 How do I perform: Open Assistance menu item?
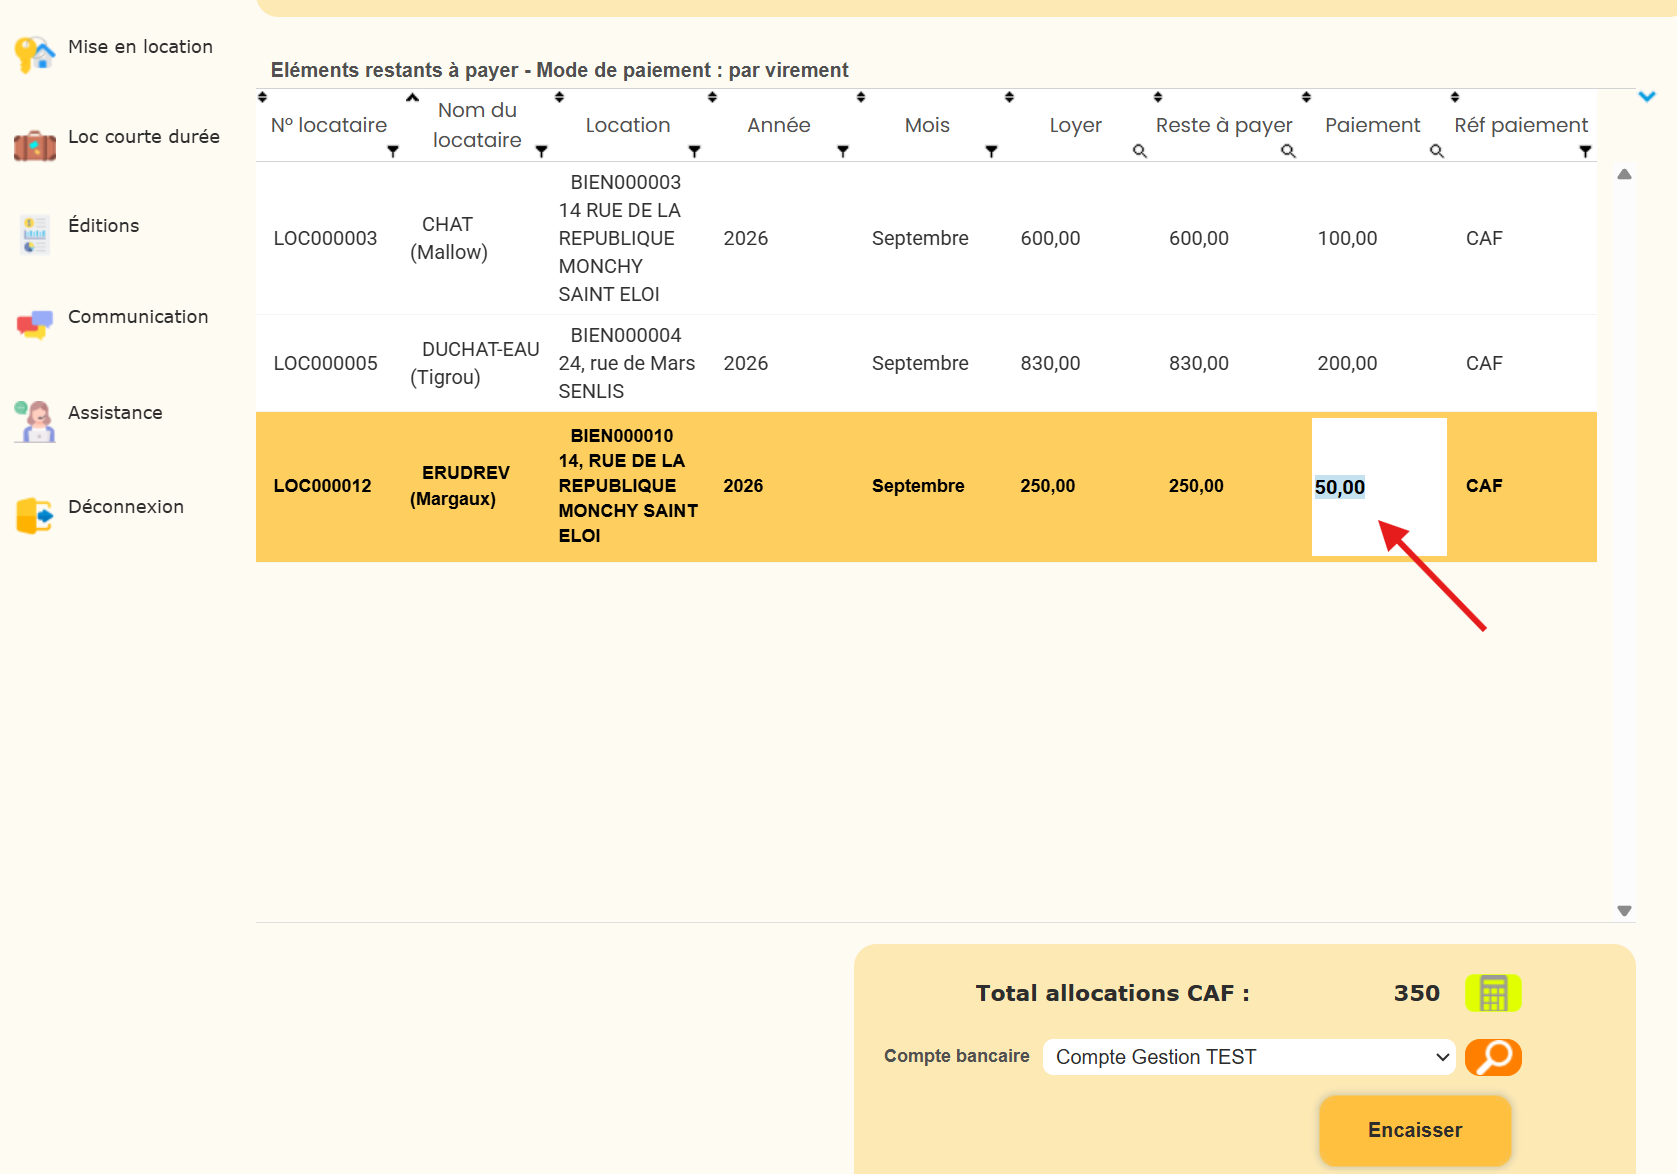[115, 413]
